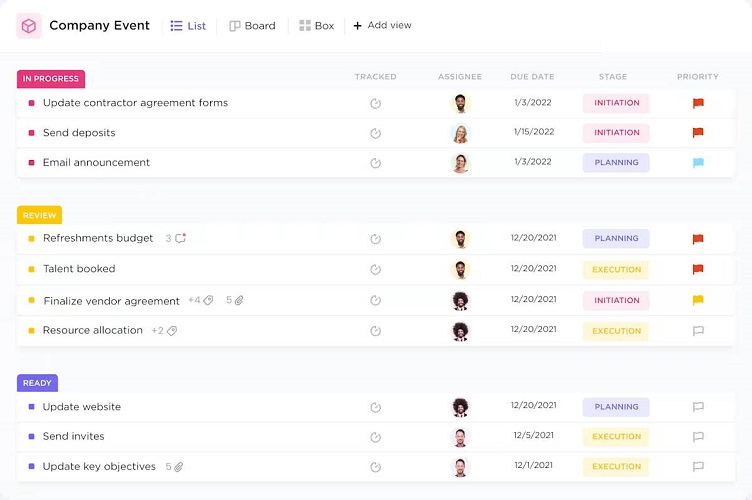This screenshot has width=752, height=500.
Task: Start time tracker for Update website
Action: coord(376,407)
